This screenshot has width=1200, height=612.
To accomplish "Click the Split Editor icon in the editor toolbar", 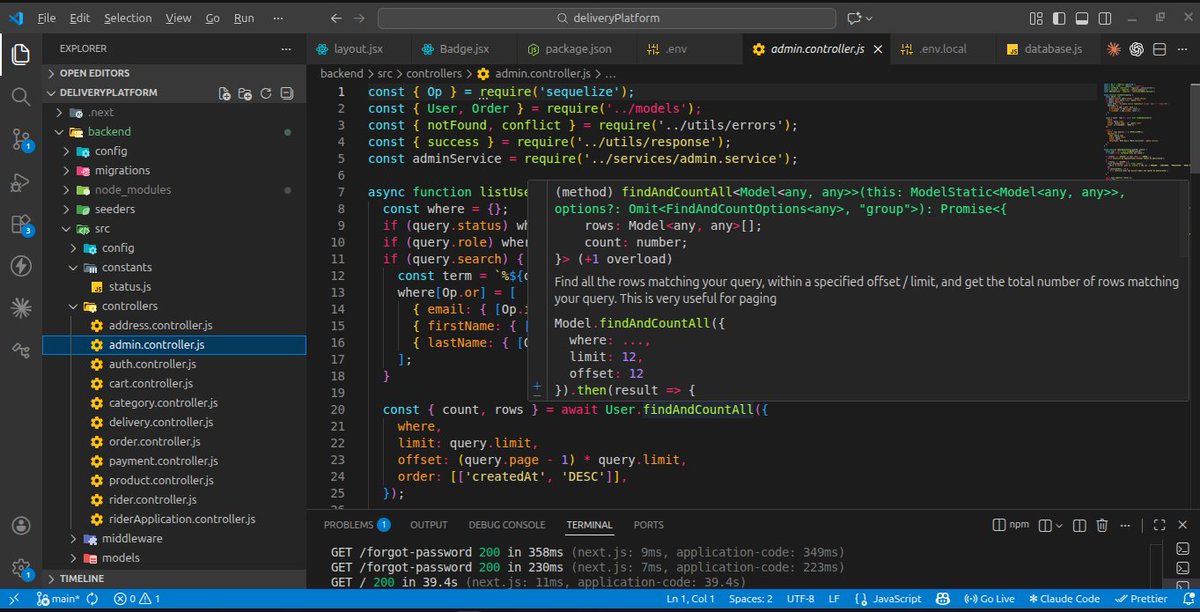I will point(1160,49).
